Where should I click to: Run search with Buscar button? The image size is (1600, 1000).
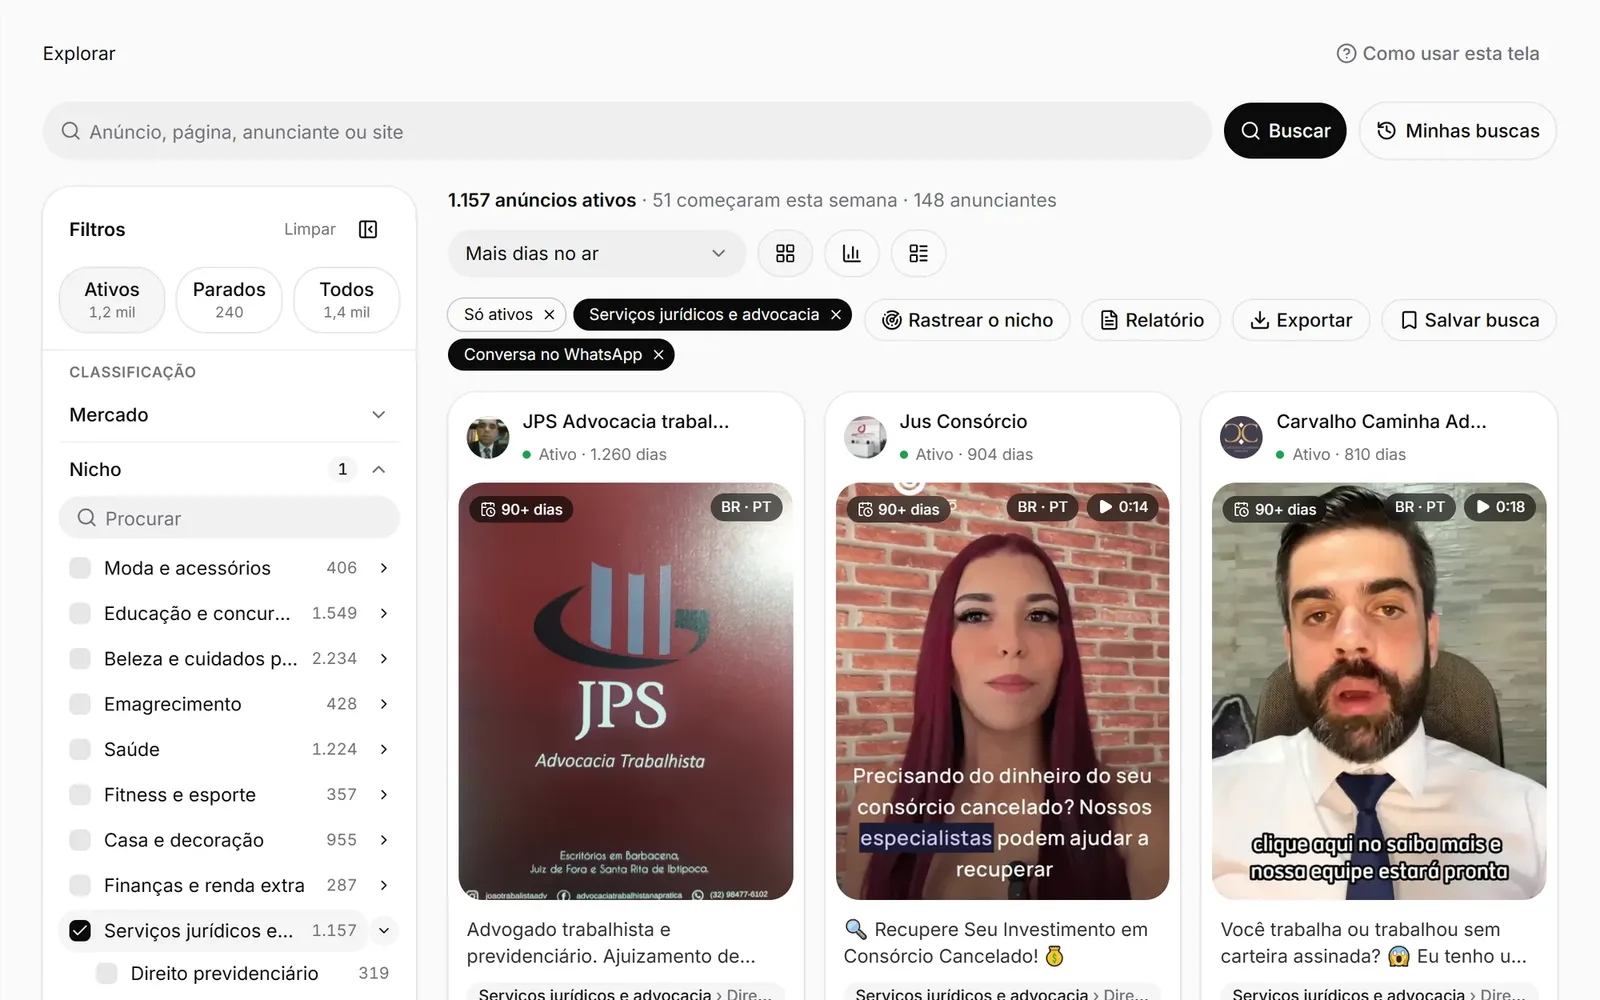[1285, 131]
